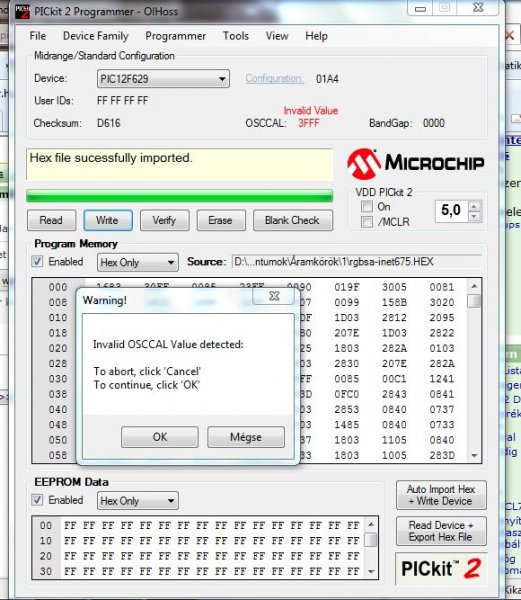Open the File menu

[37, 36]
